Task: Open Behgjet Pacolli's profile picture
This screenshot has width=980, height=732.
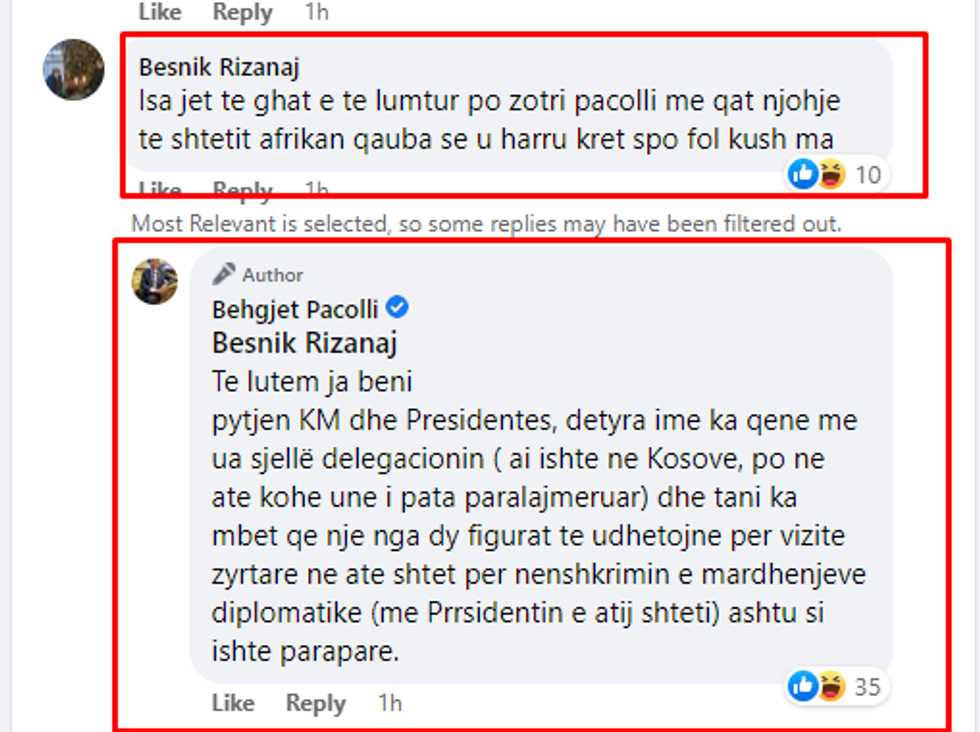Action: pos(154,280)
